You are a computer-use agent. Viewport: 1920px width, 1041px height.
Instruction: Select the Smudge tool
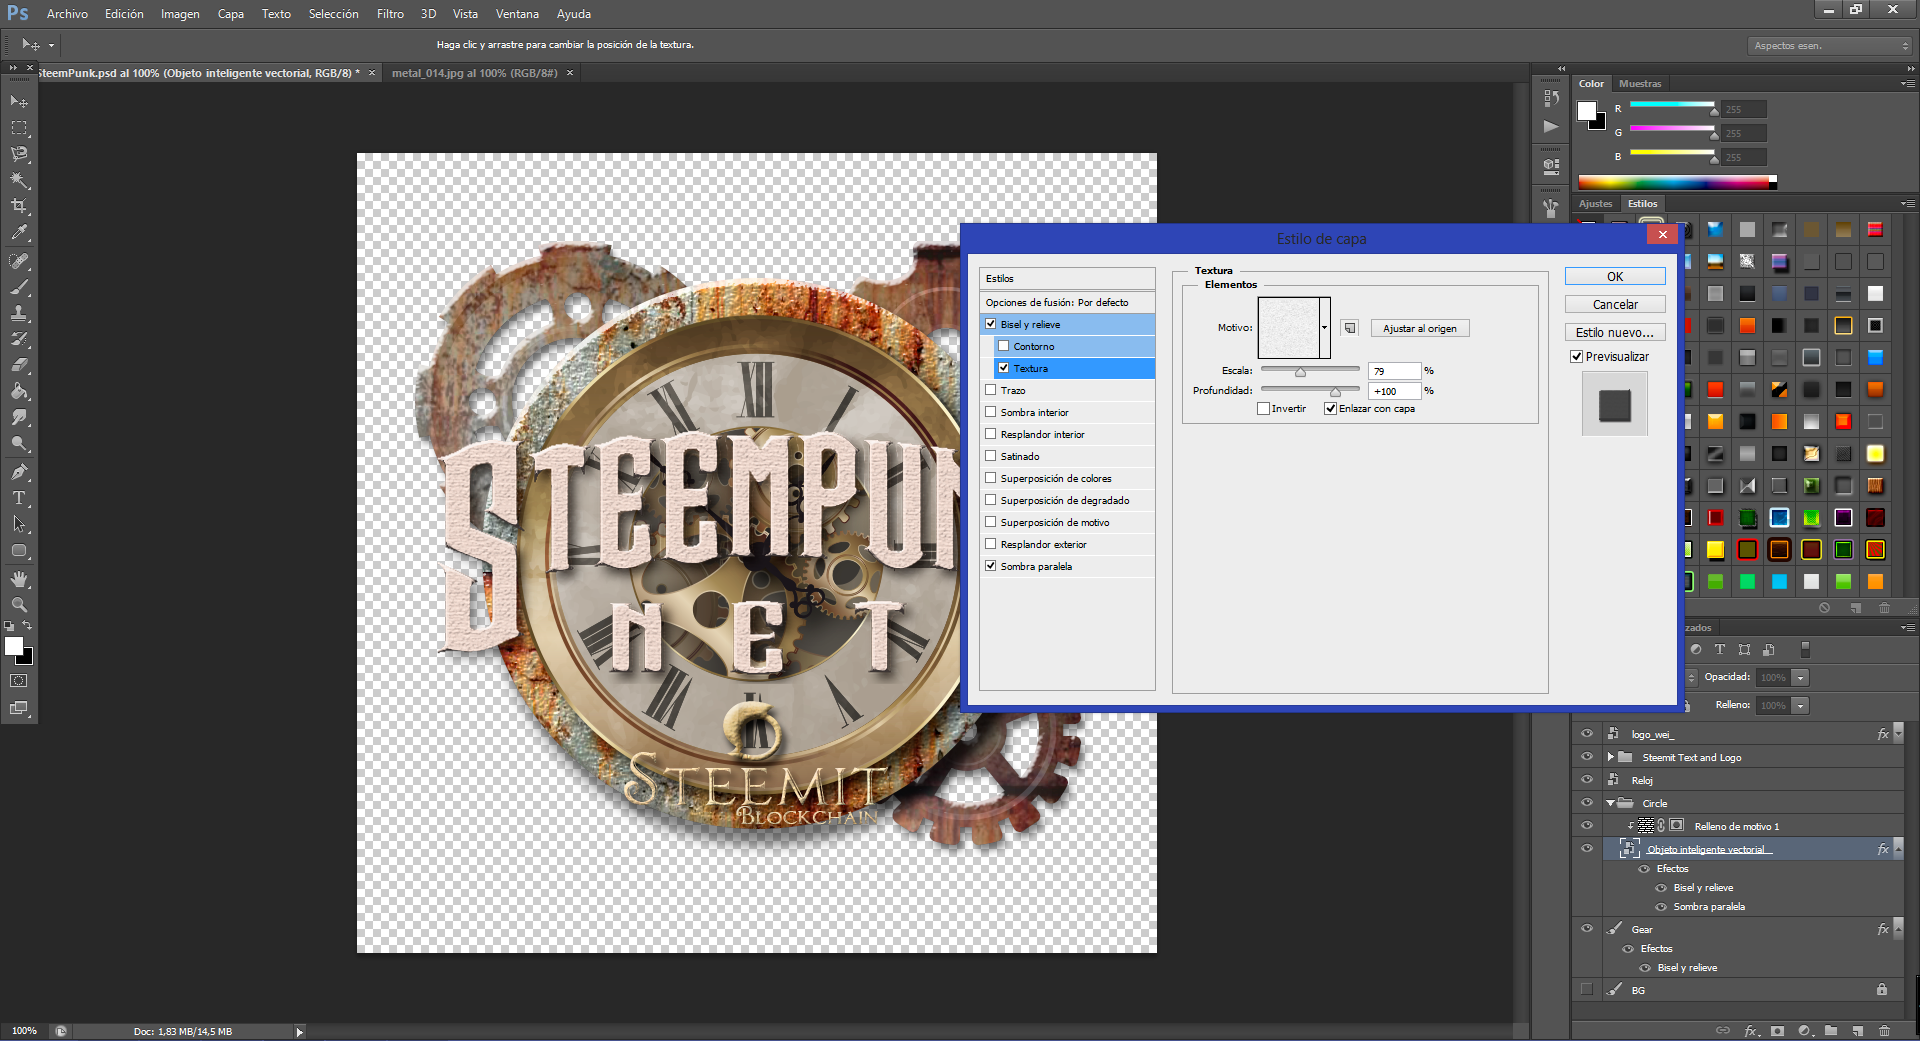pos(19,417)
